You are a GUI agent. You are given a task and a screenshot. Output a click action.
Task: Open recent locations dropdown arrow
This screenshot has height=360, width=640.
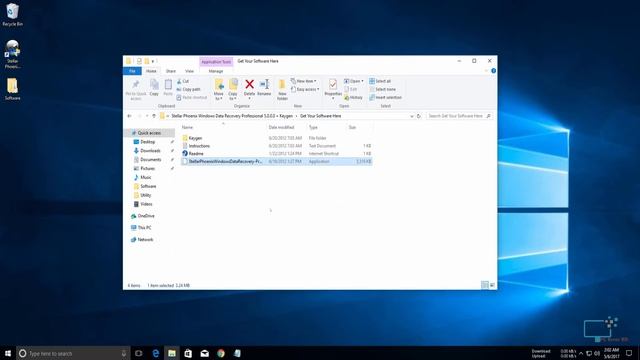147,116
